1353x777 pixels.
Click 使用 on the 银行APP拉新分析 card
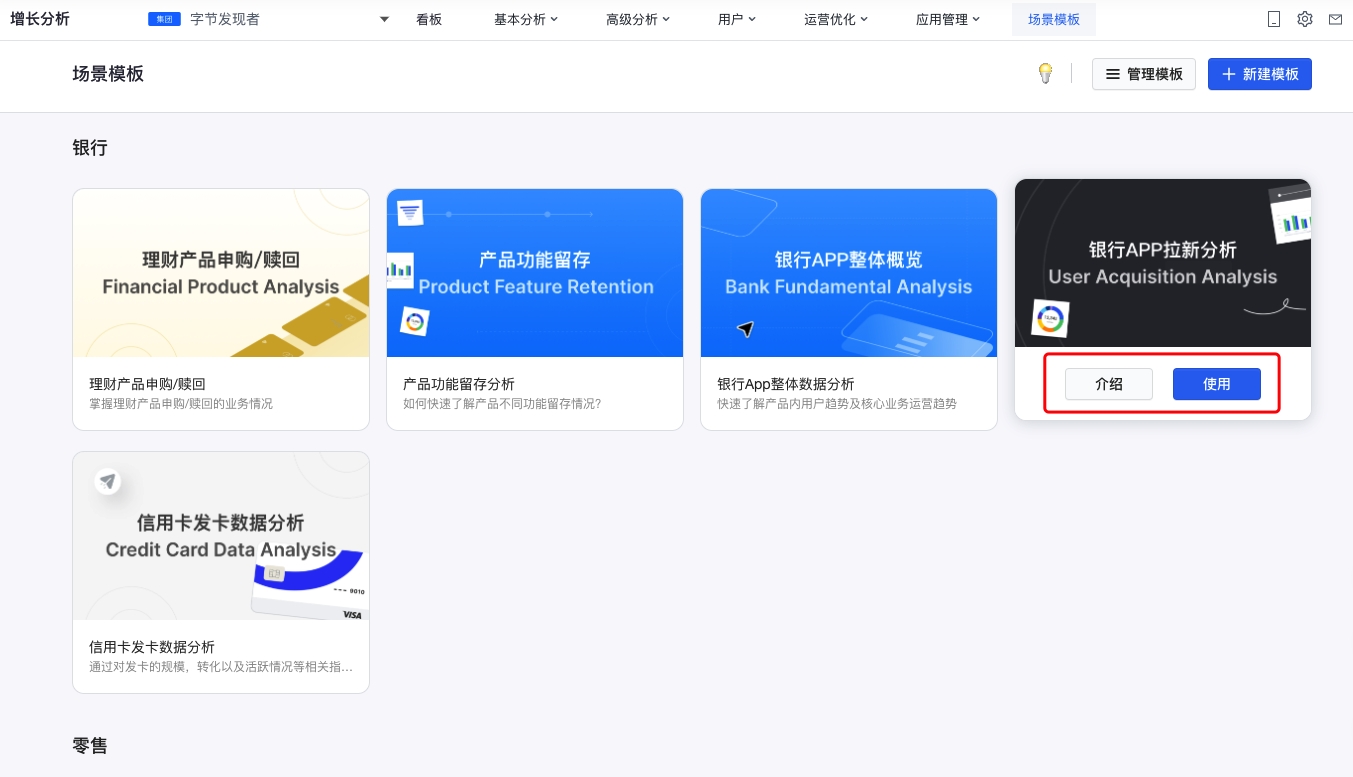coord(1217,384)
